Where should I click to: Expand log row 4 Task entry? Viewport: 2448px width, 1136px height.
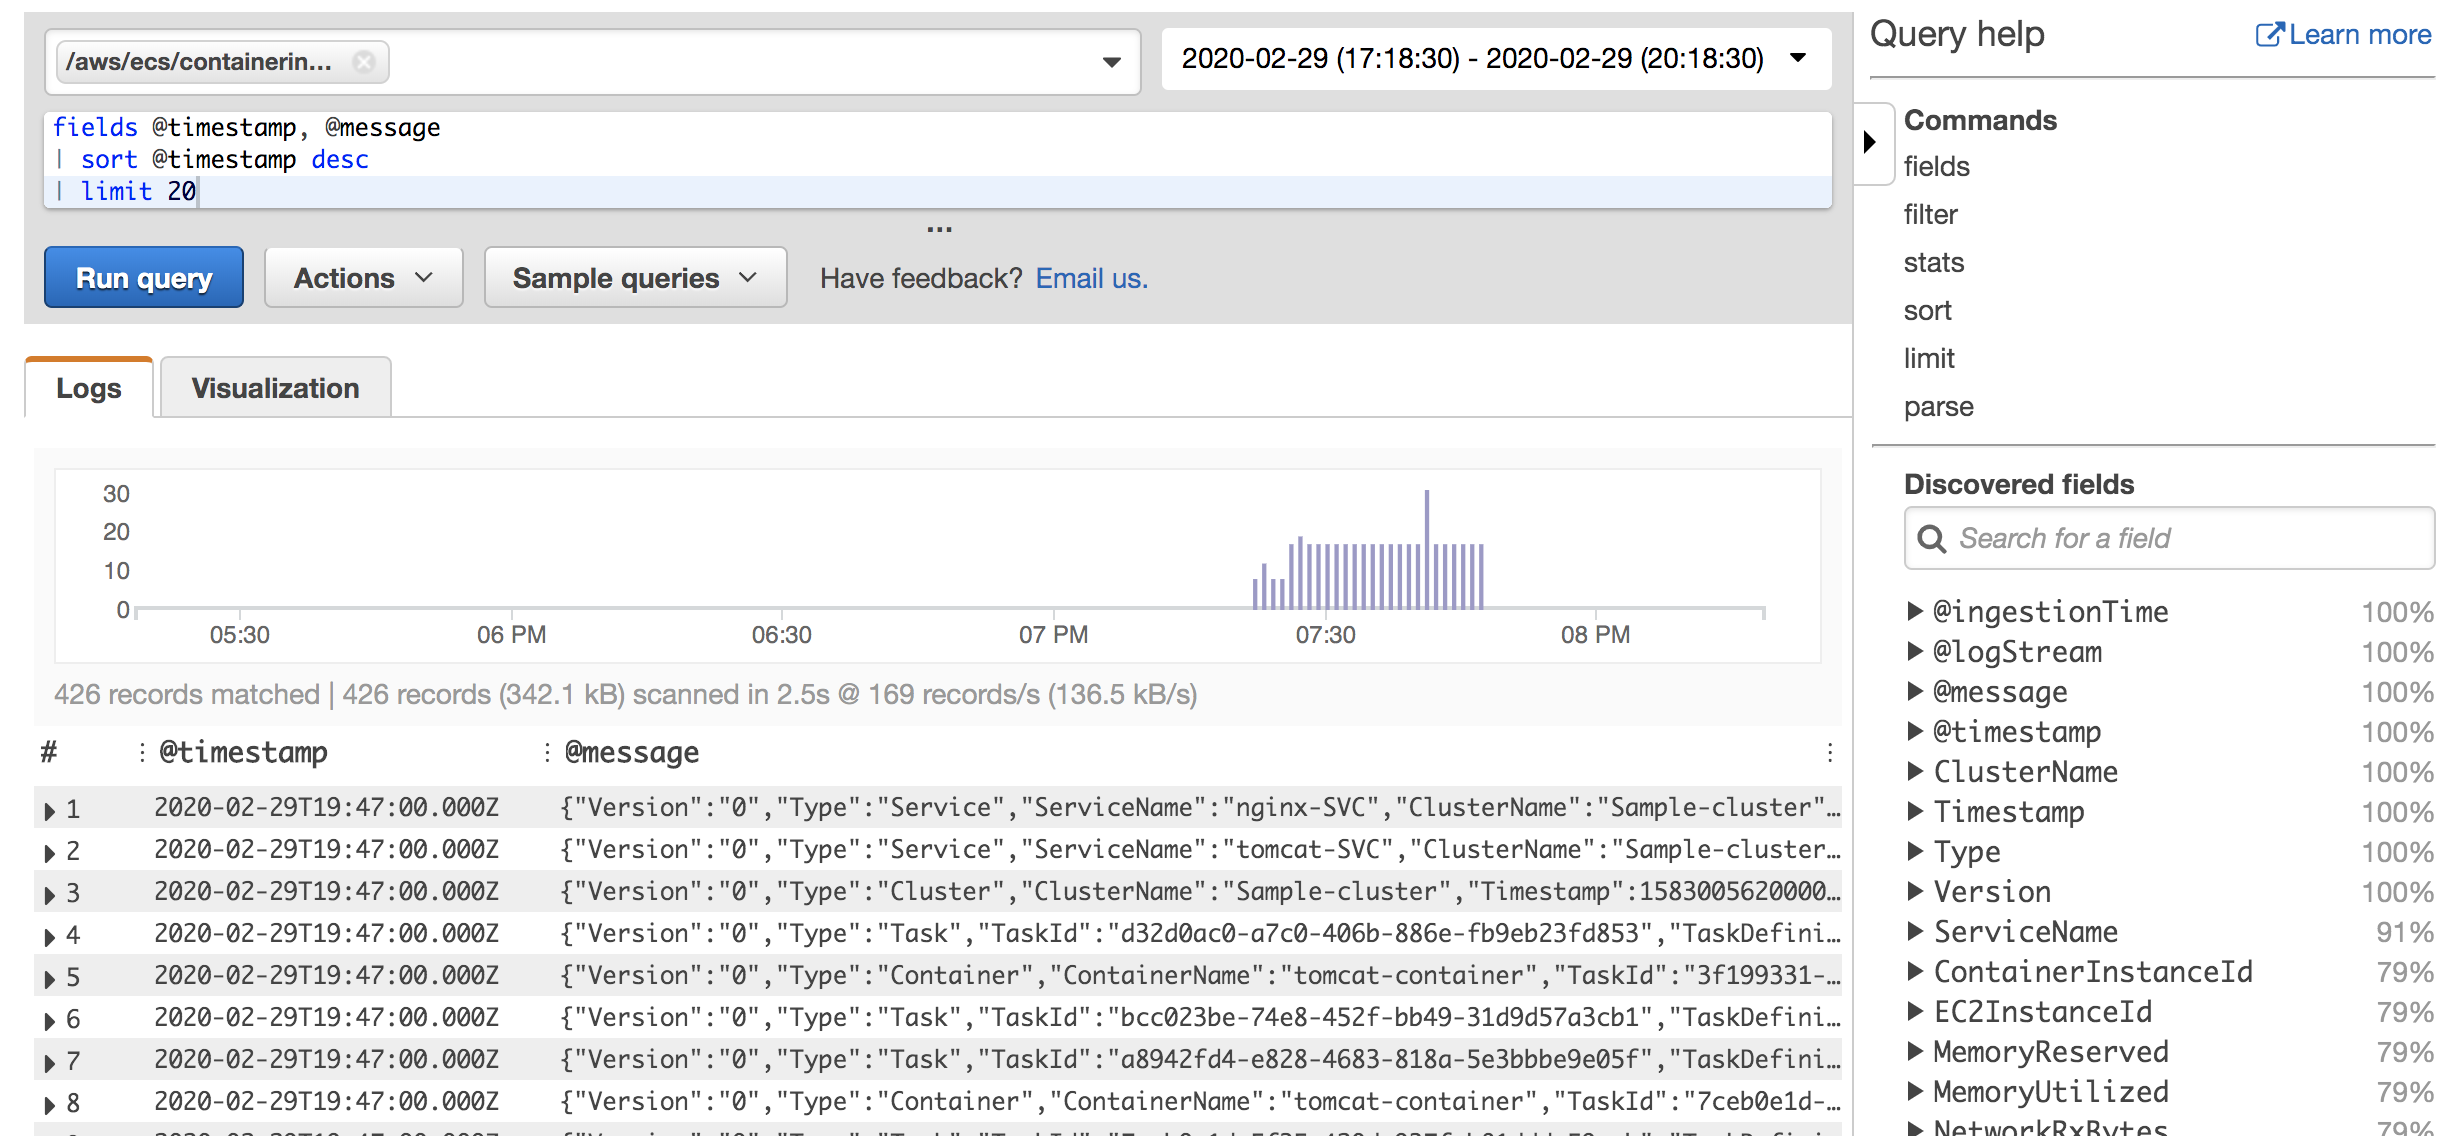[49, 936]
